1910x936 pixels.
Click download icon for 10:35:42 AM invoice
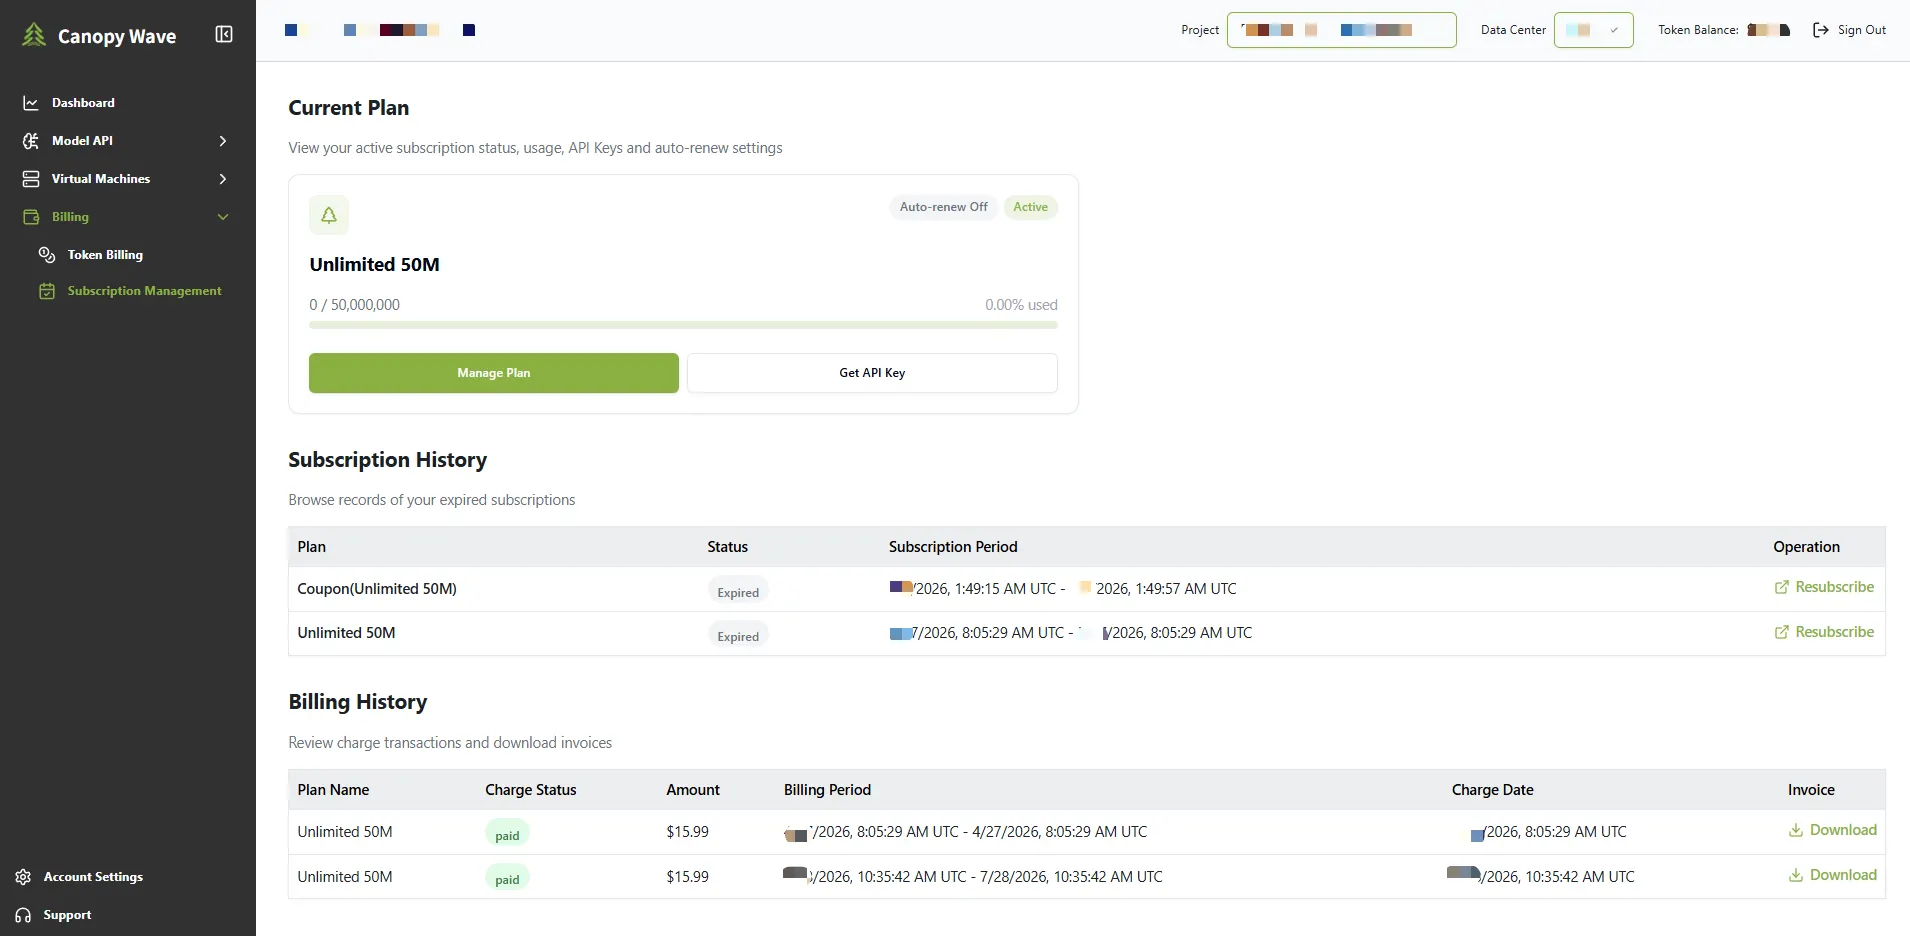pyautogui.click(x=1796, y=875)
